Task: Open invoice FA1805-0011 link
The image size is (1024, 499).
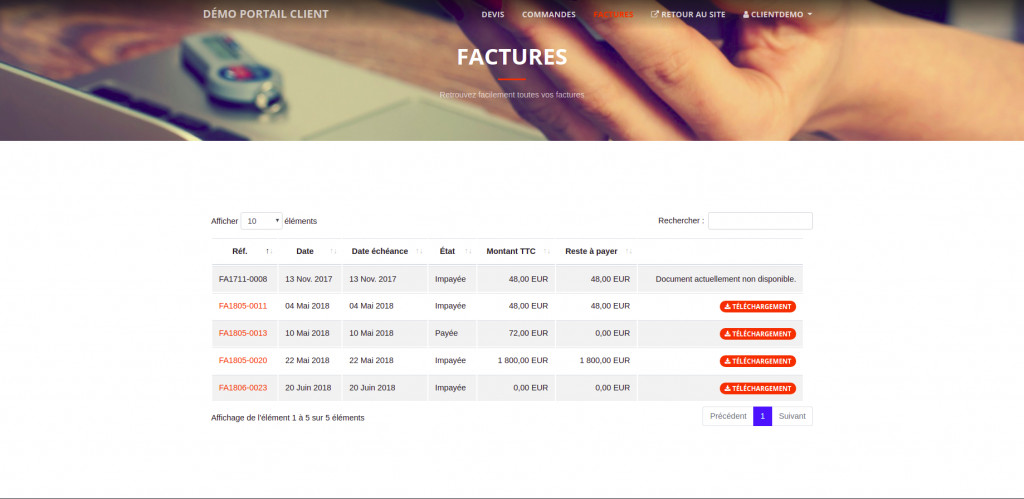Action: coord(243,306)
